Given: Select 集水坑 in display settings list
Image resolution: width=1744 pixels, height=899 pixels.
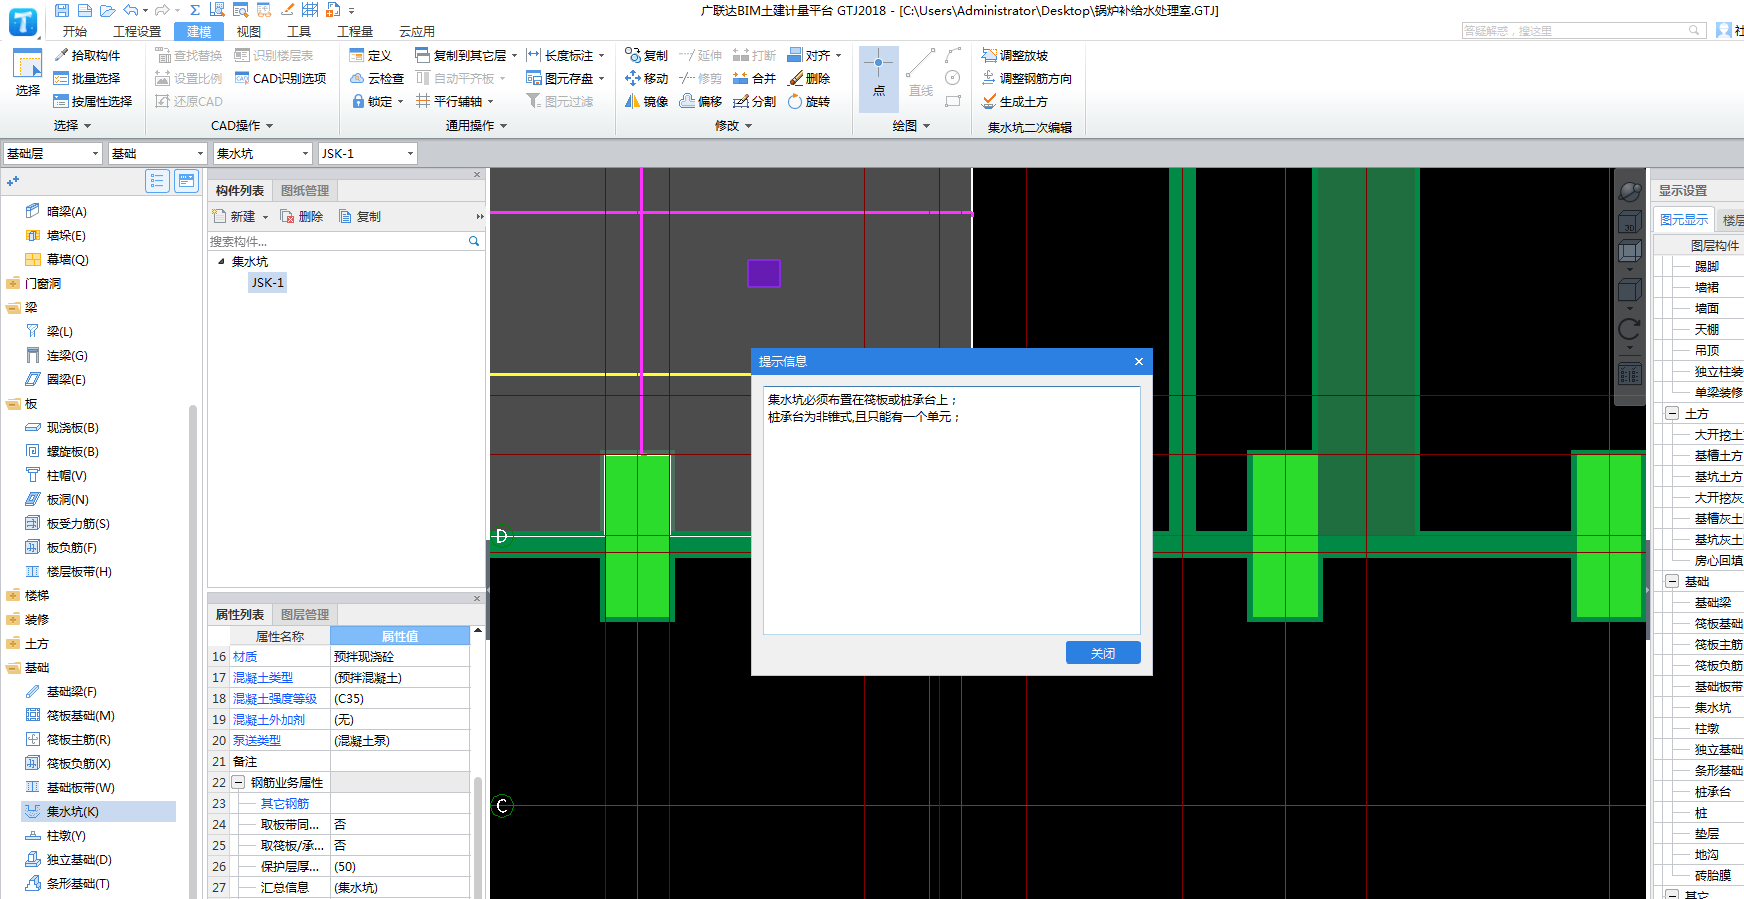Looking at the screenshot, I should (x=1712, y=708).
